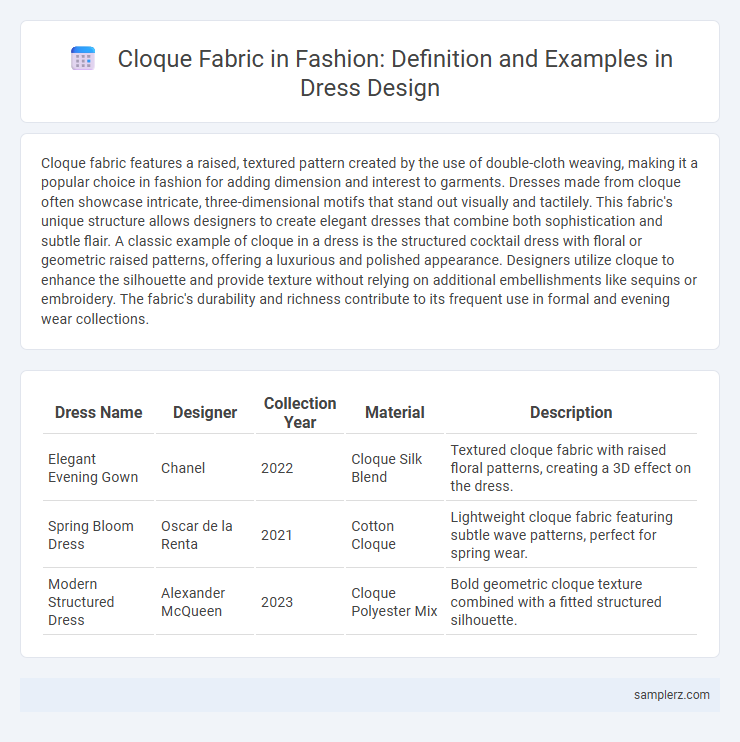Click the subtle wave patterns description cell
Viewport: 740px width, 742px height.
pyautogui.click(x=571, y=535)
